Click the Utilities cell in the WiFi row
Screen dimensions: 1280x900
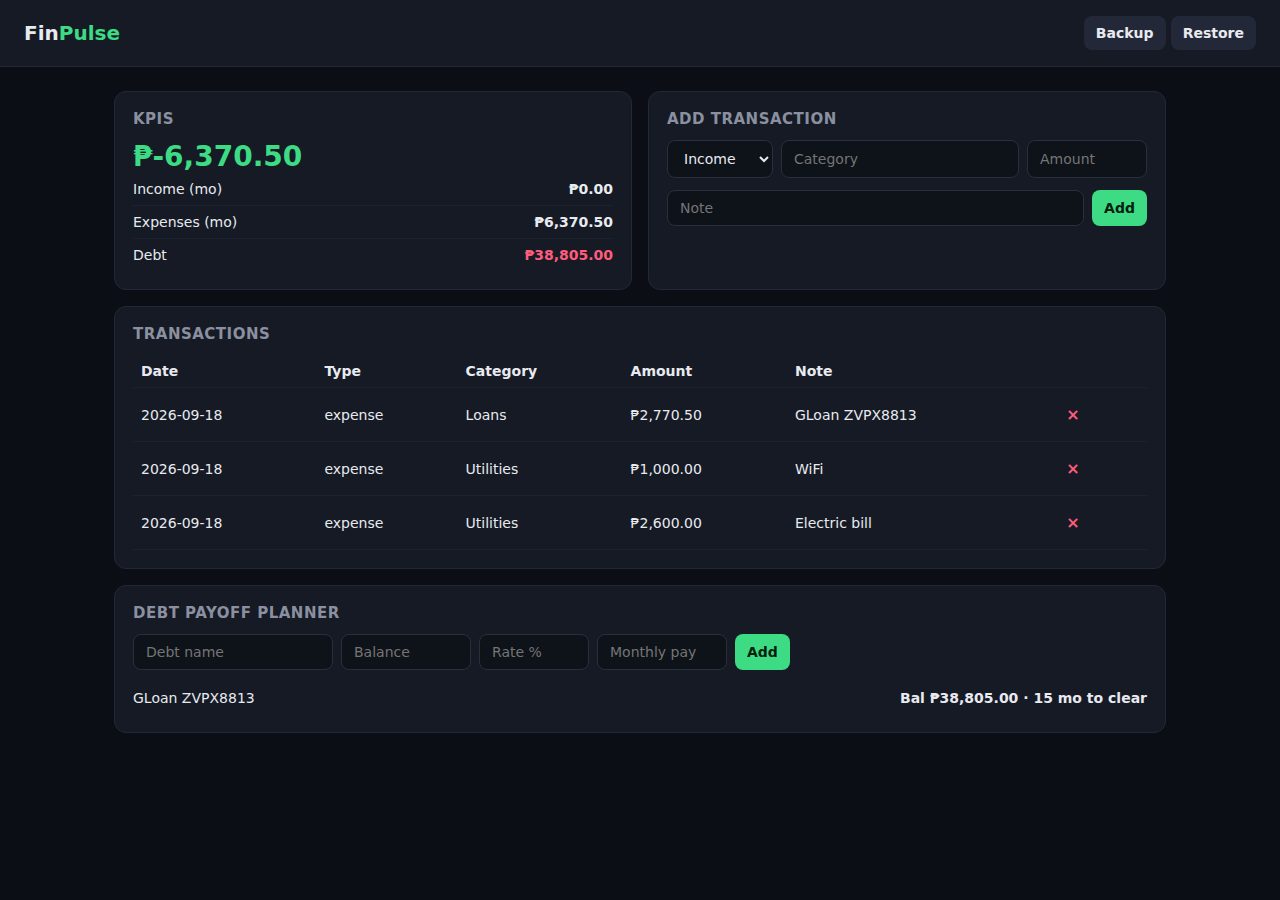click(x=492, y=469)
